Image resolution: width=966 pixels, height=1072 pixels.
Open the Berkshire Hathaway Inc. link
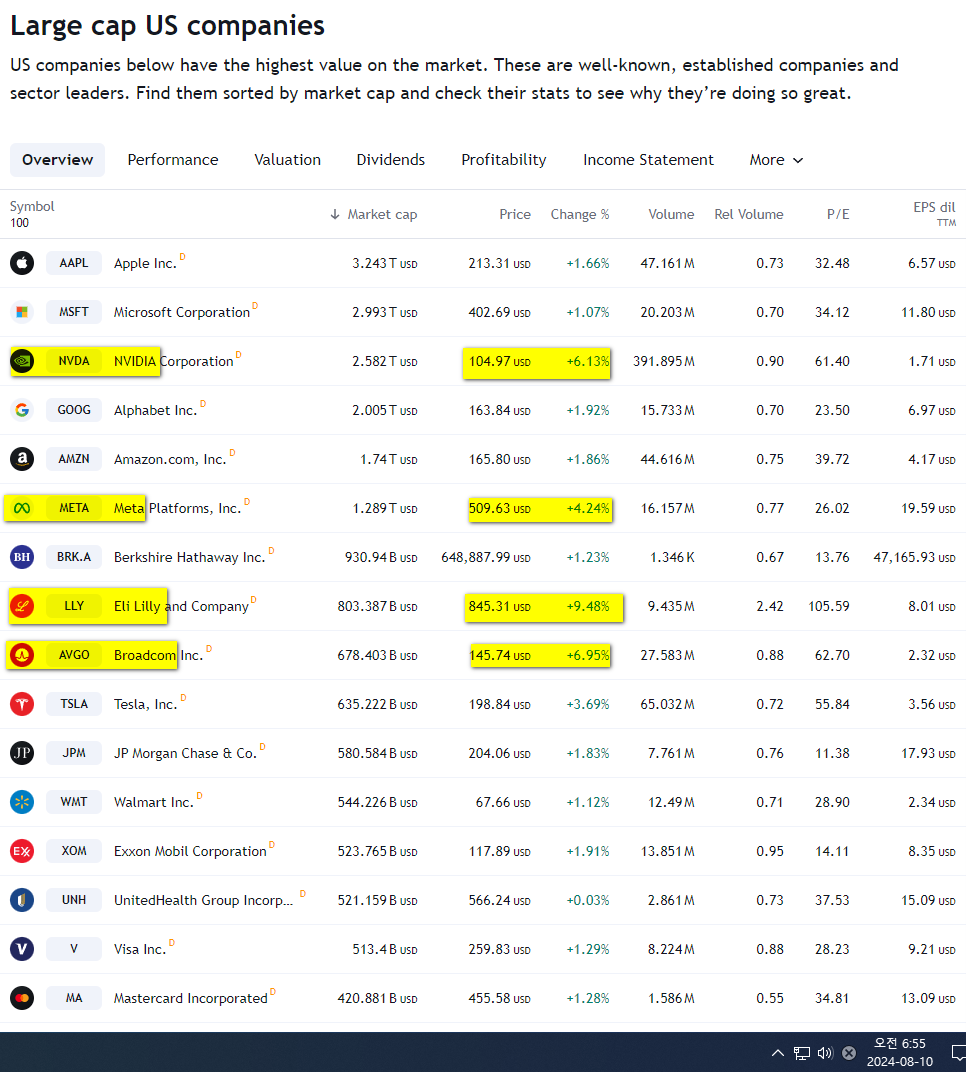189,557
